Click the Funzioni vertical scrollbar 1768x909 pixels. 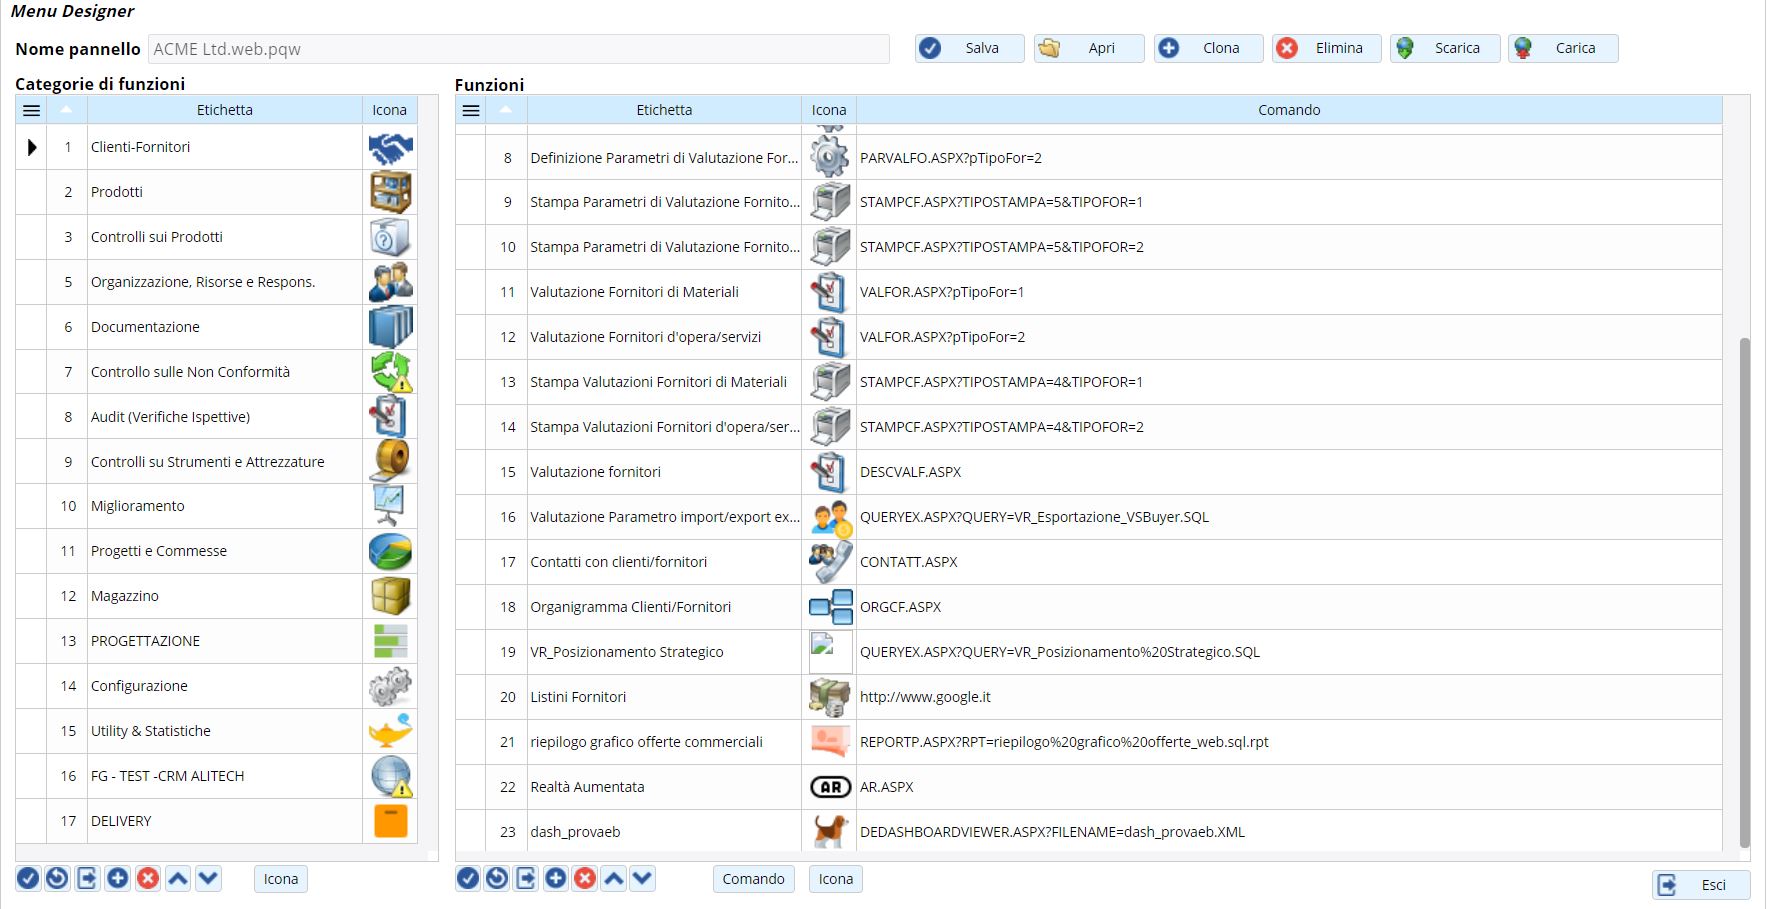[1744, 590]
